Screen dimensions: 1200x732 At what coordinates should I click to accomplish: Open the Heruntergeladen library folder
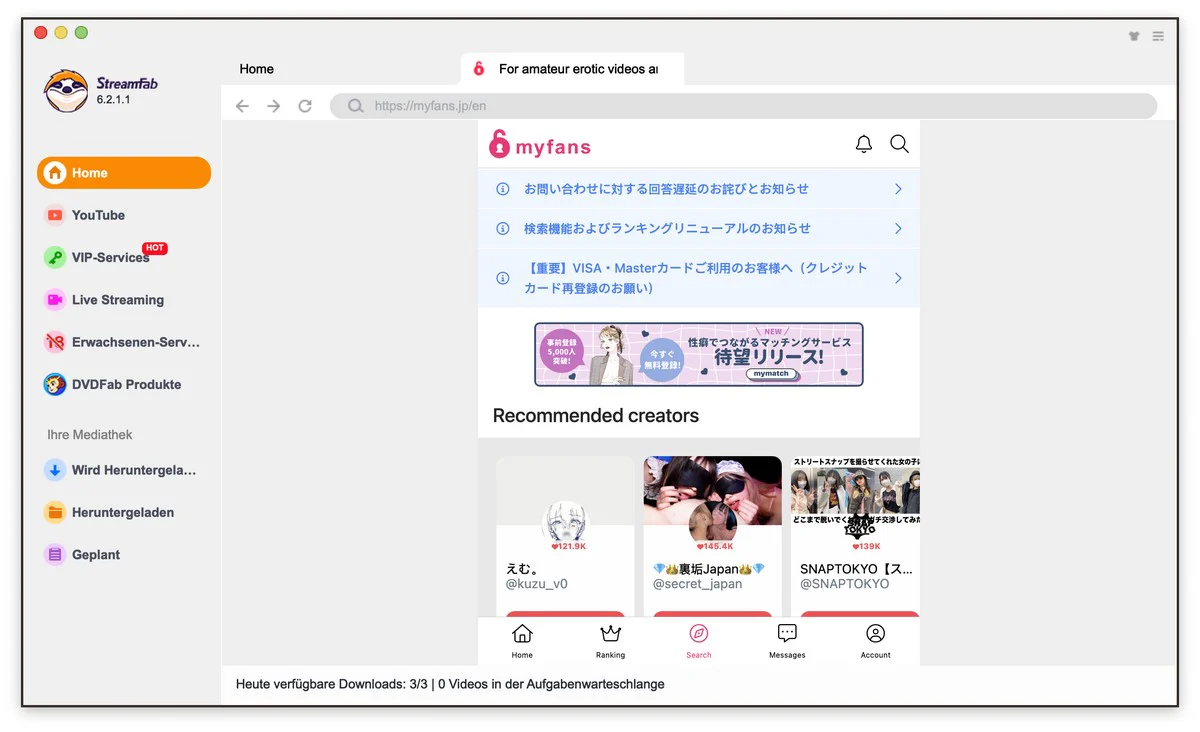point(124,512)
